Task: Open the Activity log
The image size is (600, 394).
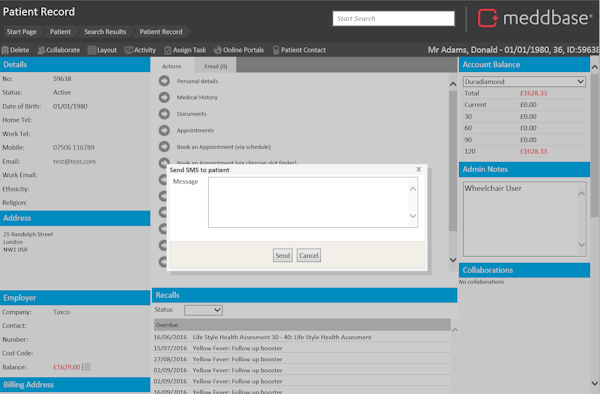Action: click(x=140, y=50)
